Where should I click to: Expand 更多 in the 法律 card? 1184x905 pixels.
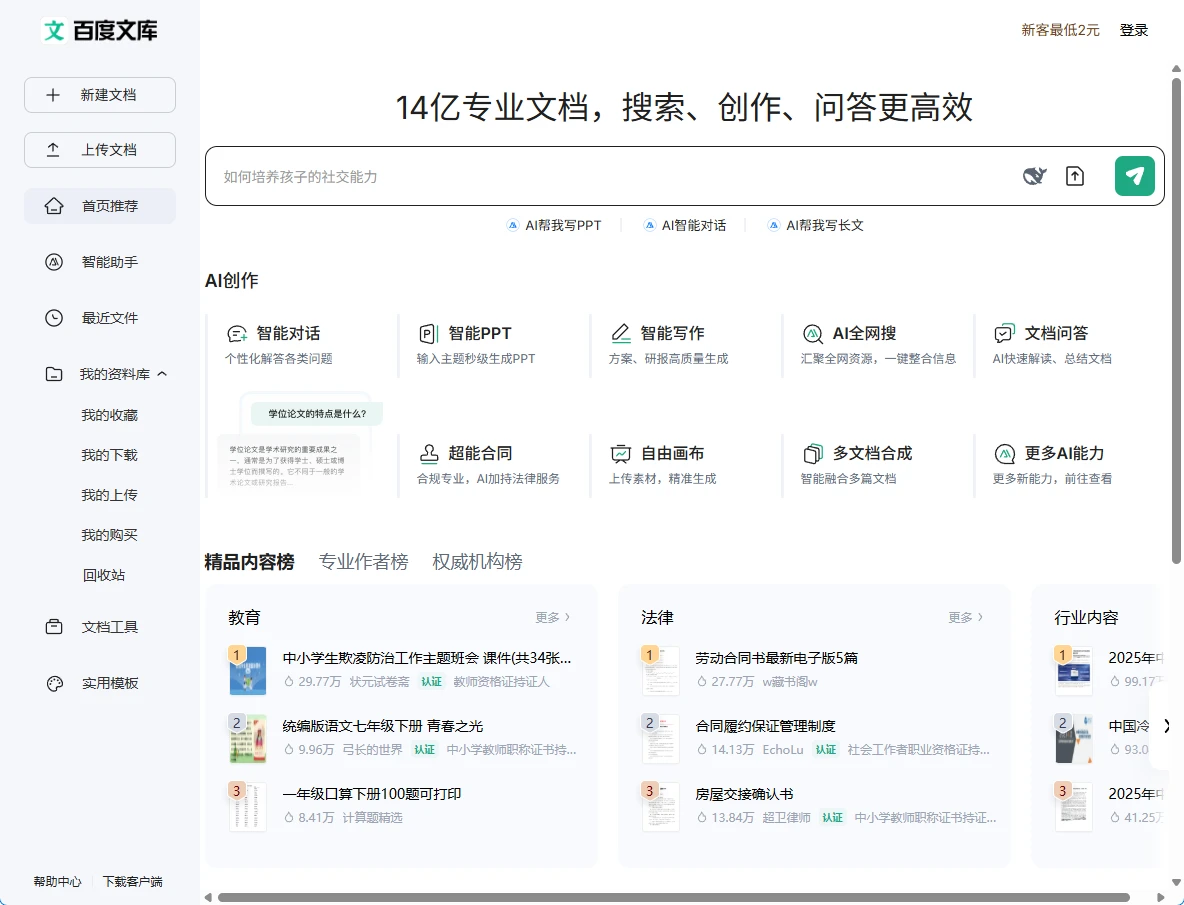(966, 618)
